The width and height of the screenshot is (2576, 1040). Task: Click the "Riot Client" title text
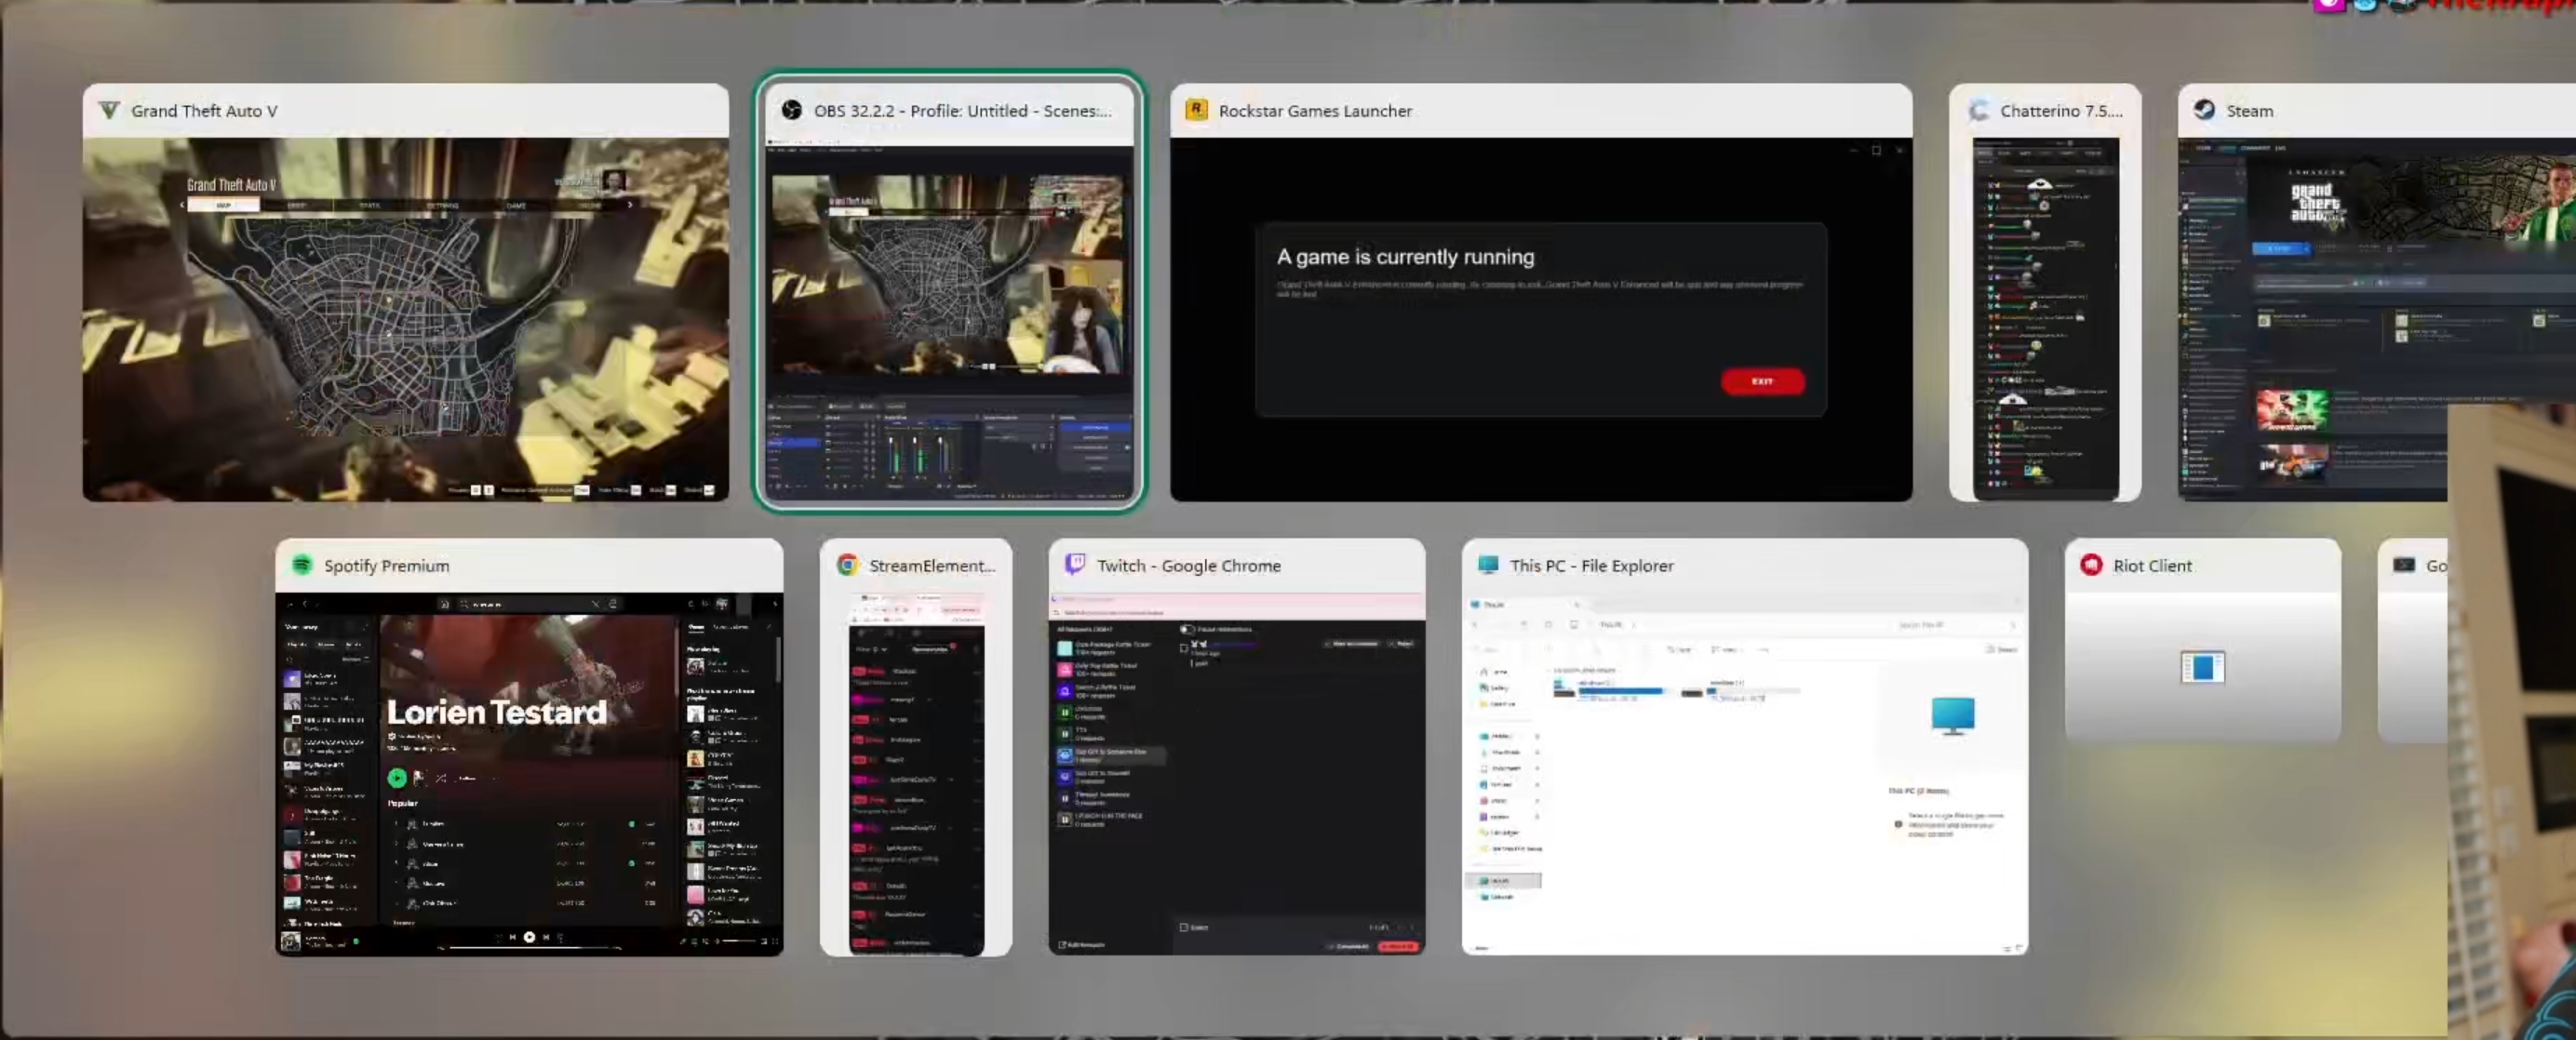[2152, 566]
